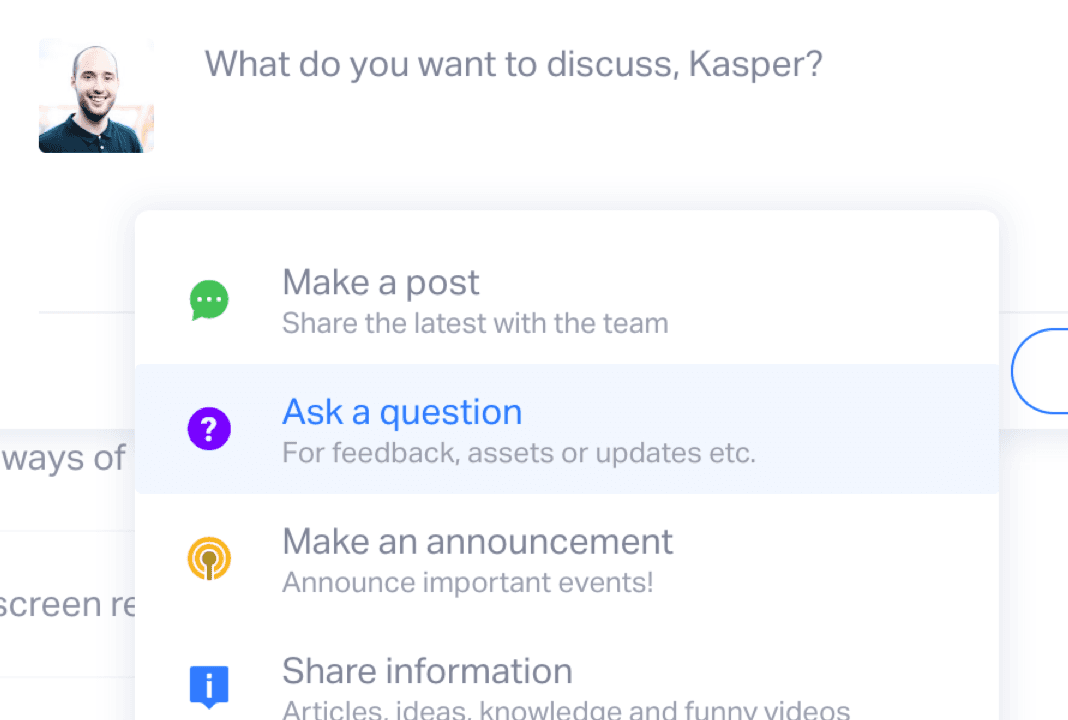This screenshot has width=1068, height=720.
Task: Click the word 'question' in blue text
Action: tap(451, 413)
